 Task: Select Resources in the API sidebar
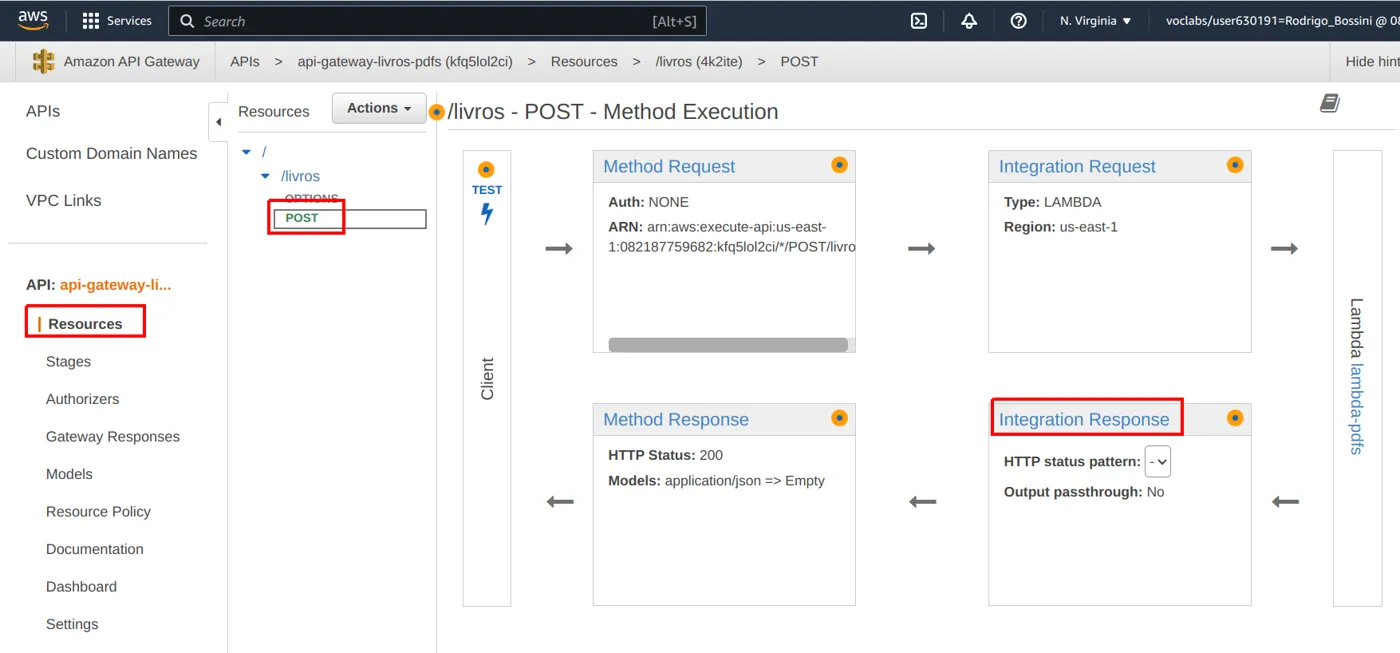(85, 324)
